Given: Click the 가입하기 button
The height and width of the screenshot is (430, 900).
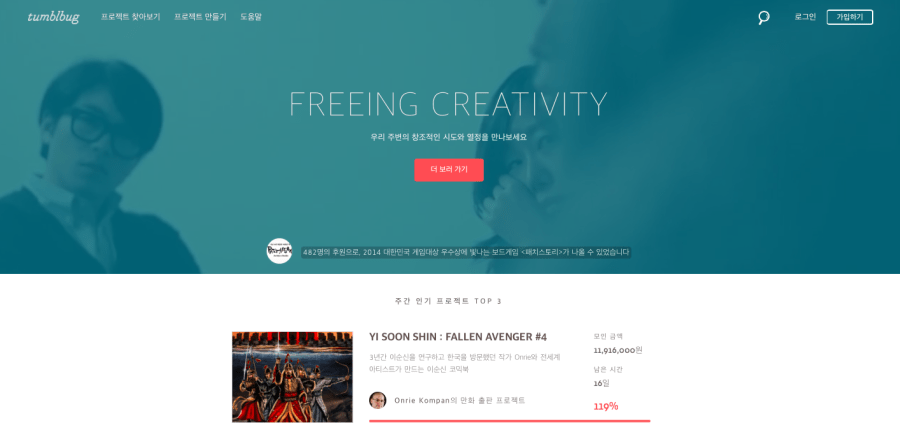Looking at the screenshot, I should pos(849,17).
